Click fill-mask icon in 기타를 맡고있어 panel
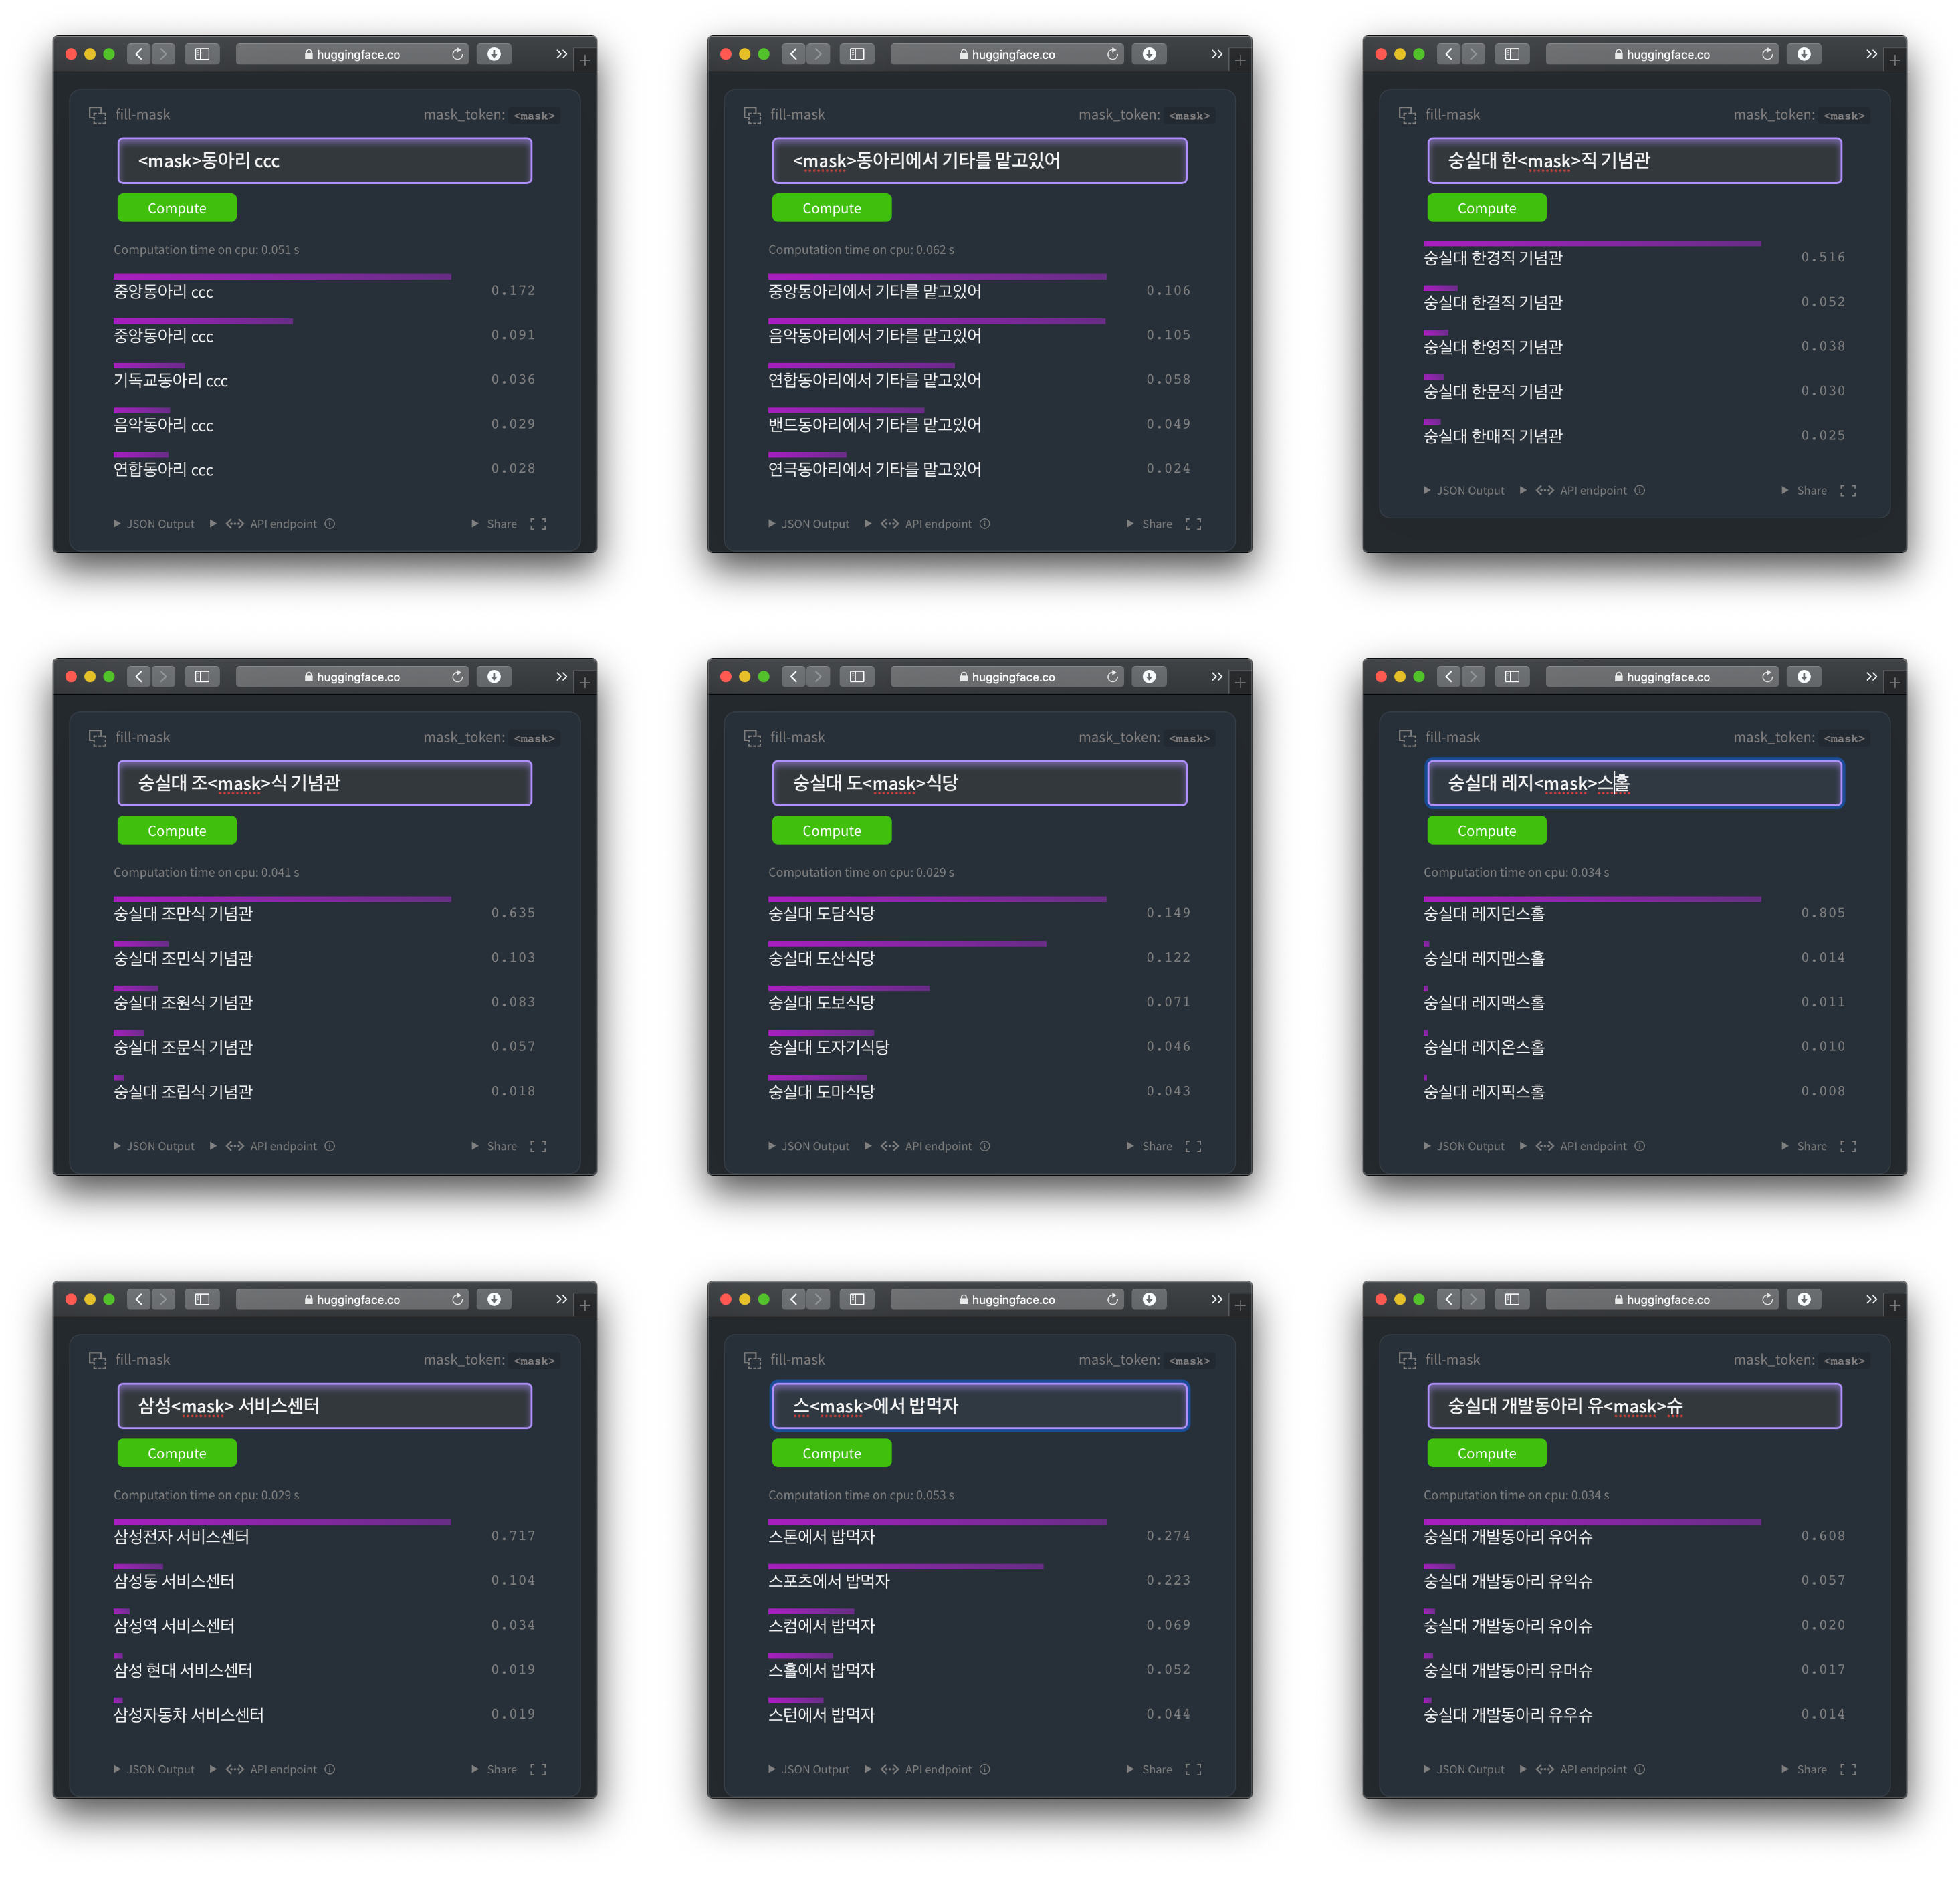 752,116
